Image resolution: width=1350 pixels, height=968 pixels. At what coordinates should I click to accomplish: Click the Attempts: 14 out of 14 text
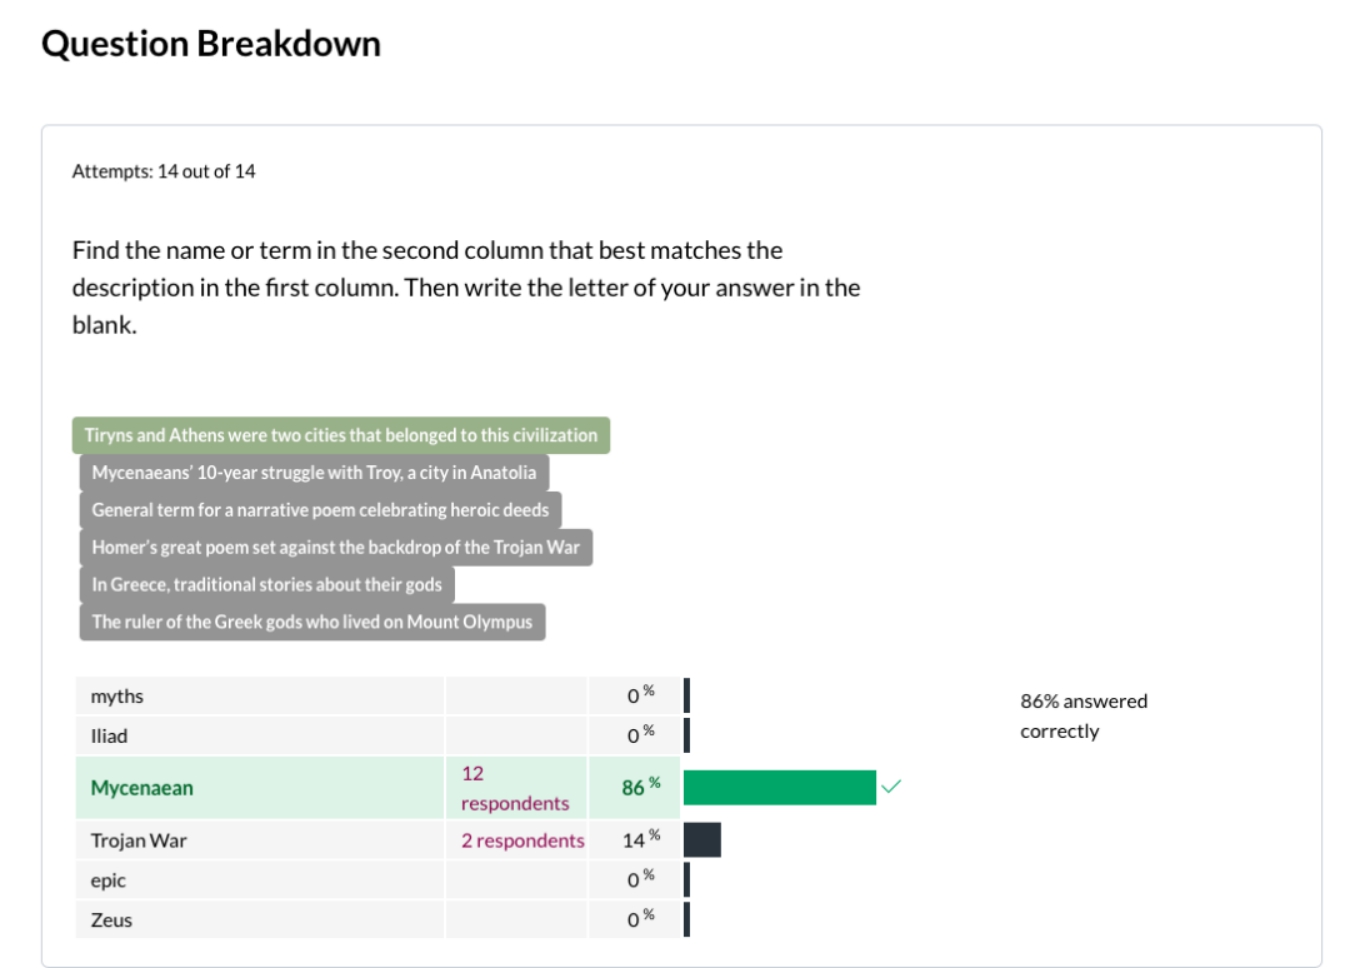click(164, 172)
